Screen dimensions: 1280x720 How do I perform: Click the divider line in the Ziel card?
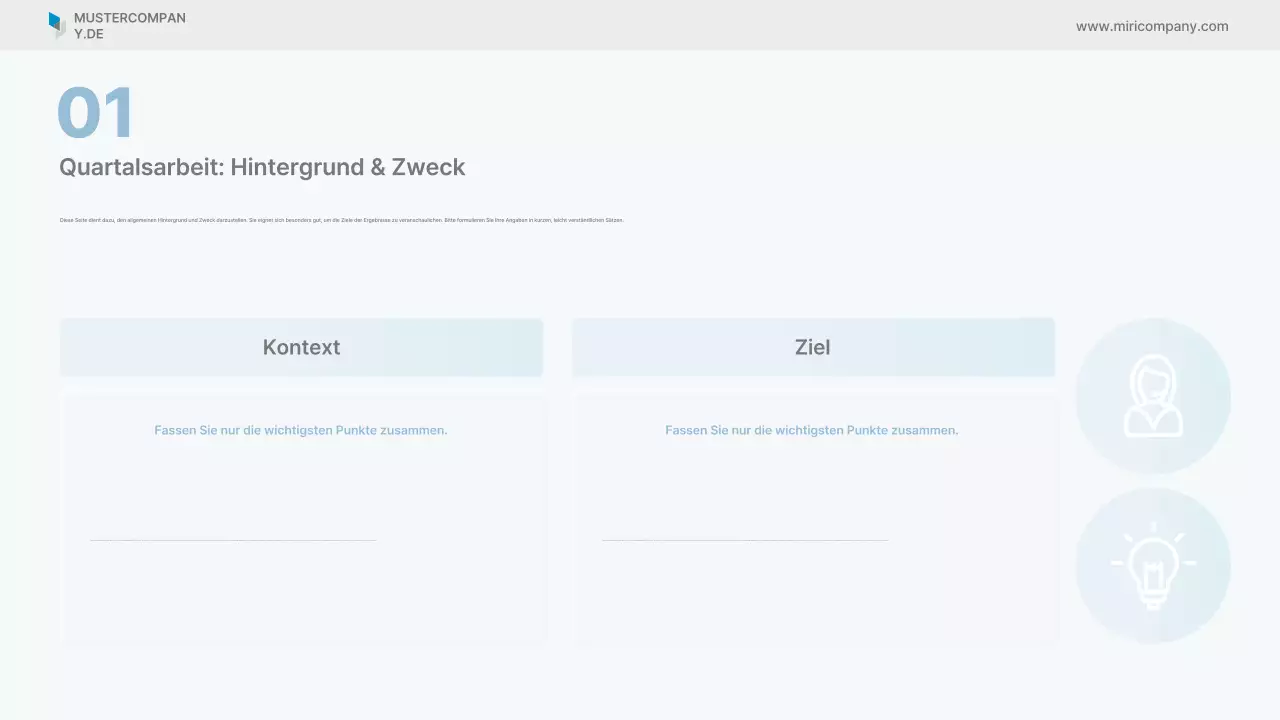pos(744,540)
